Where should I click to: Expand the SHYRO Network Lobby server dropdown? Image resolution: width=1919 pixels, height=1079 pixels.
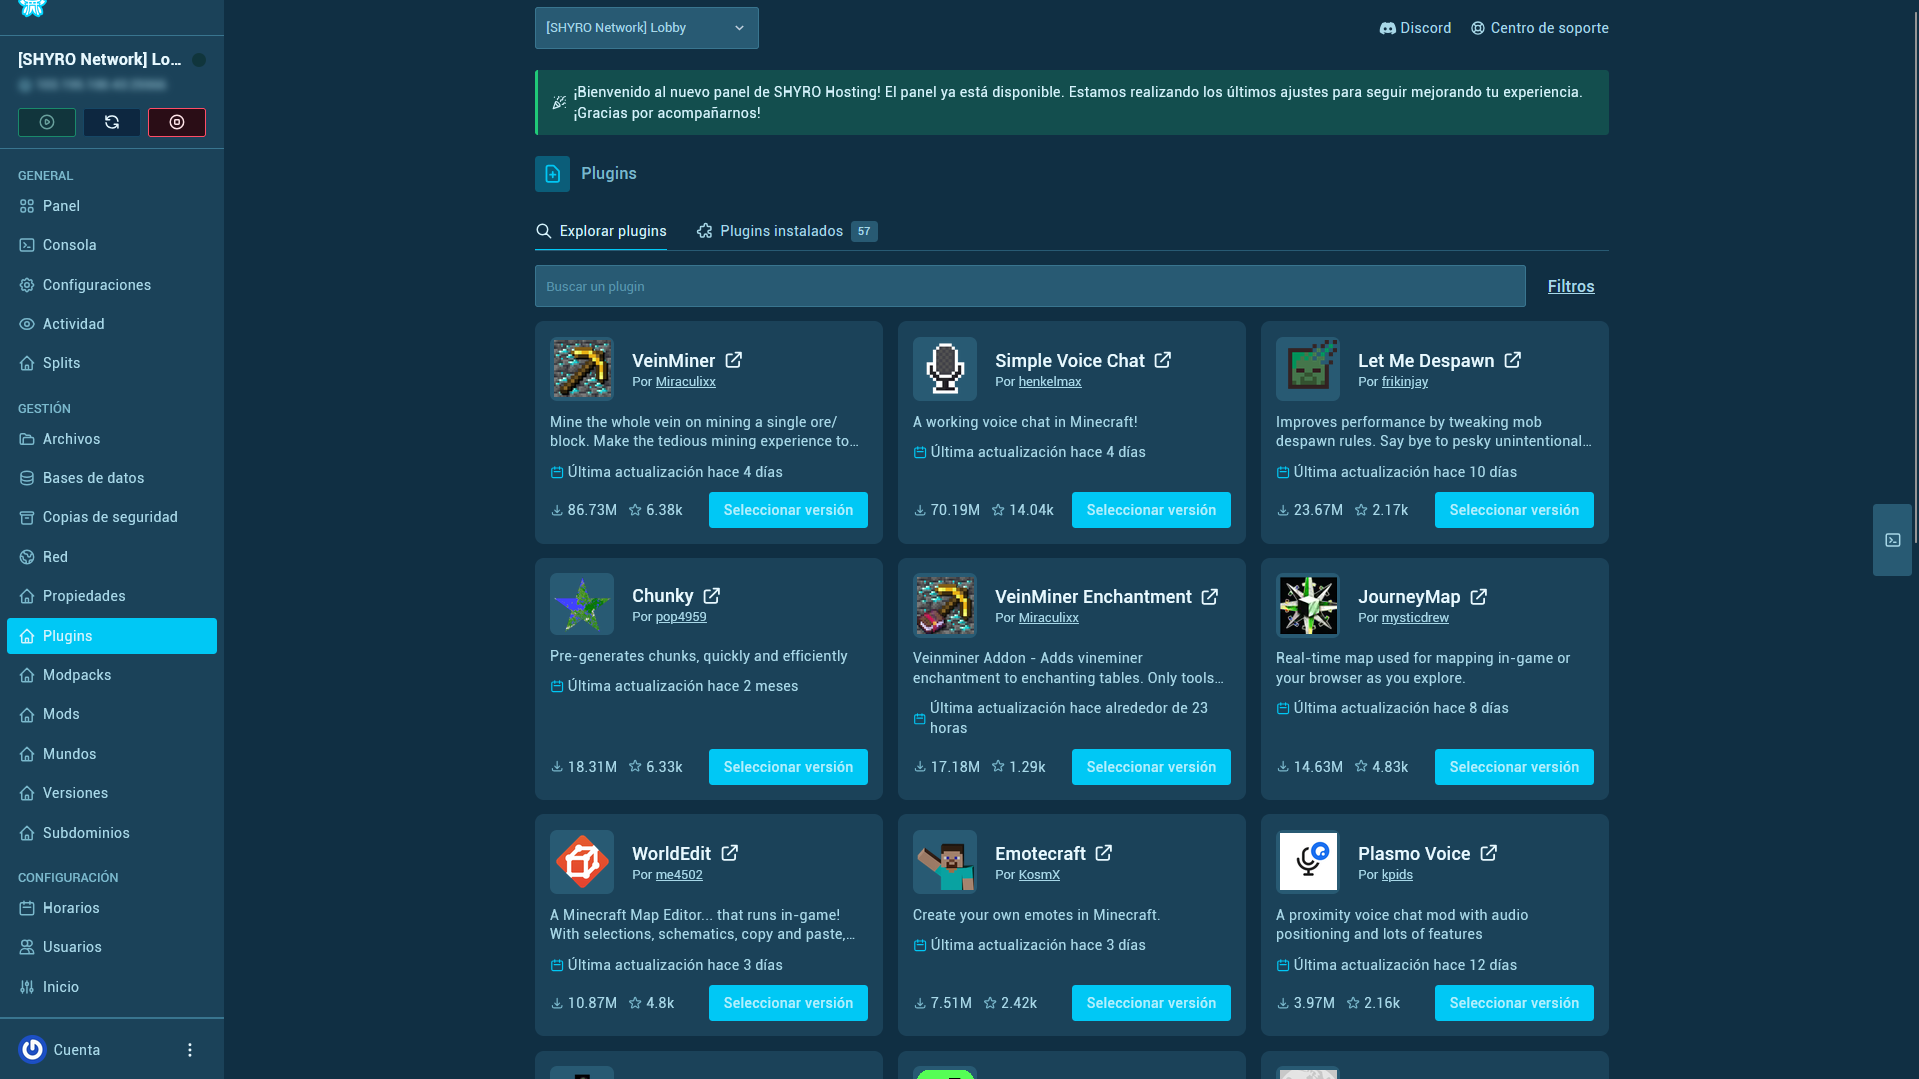(647, 28)
